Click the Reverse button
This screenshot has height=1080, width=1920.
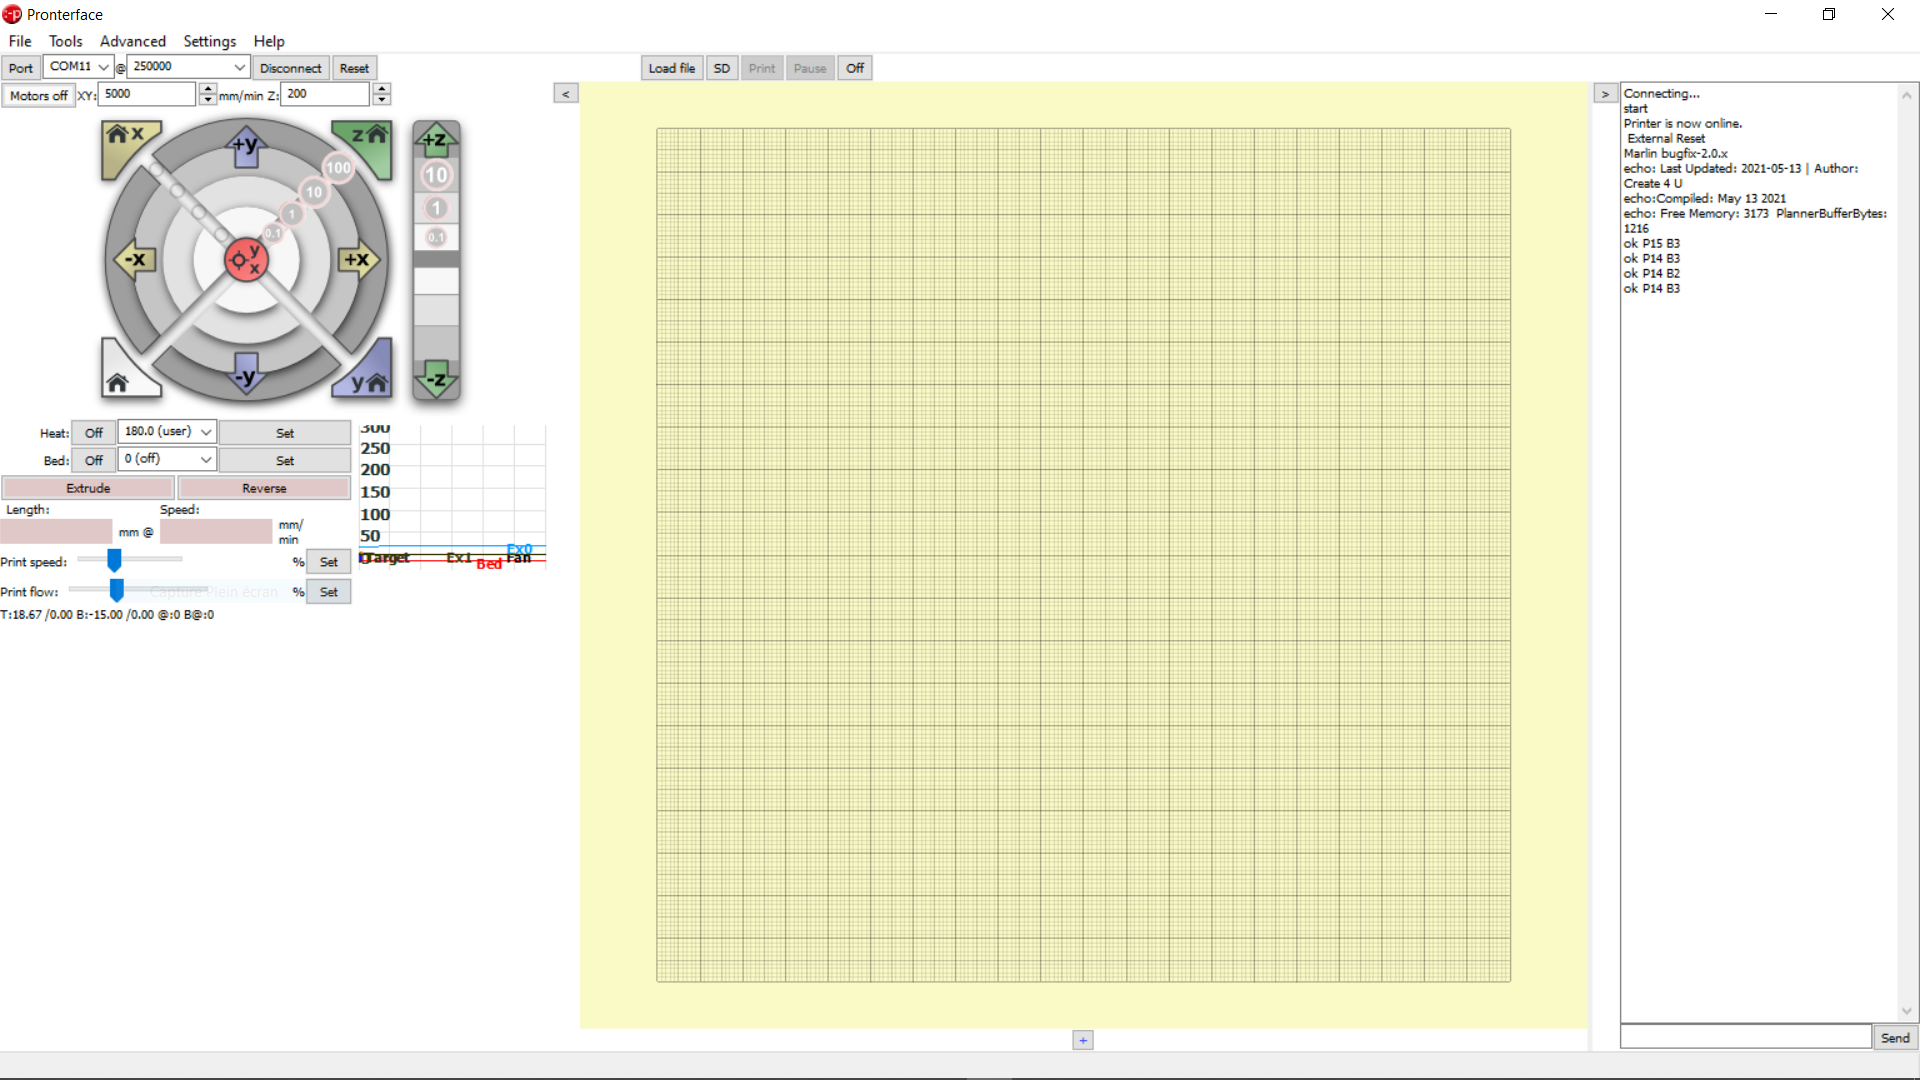(264, 488)
